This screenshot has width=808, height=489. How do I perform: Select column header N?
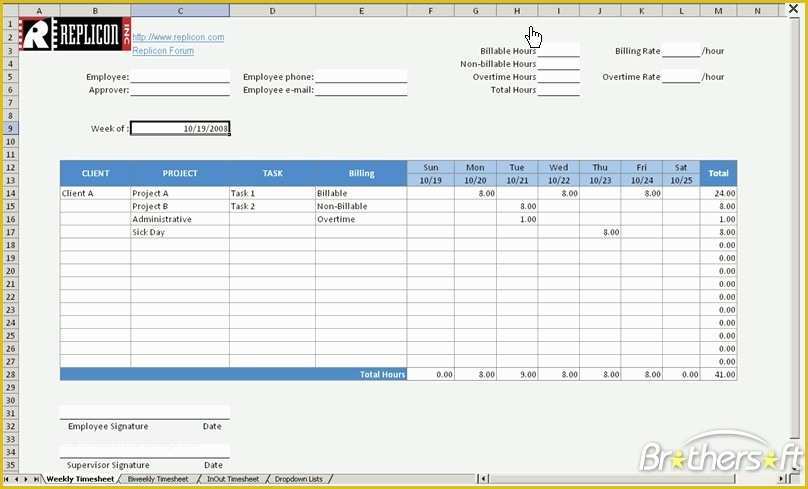(x=756, y=10)
